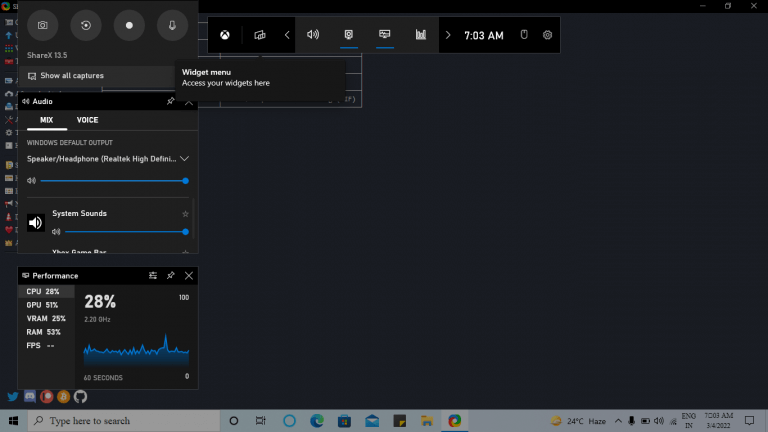This screenshot has width=768, height=432.
Task: Open the Bitcoin donation icon
Action: (63, 396)
